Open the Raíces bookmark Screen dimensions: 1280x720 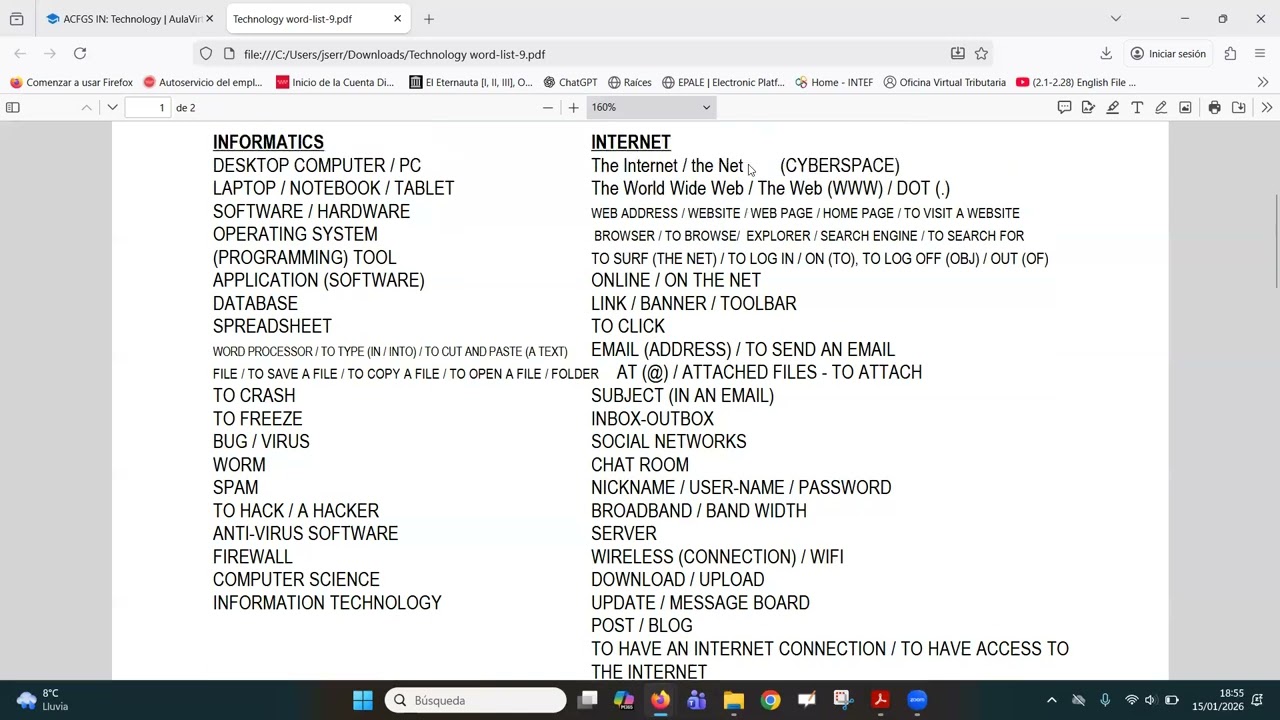629,82
